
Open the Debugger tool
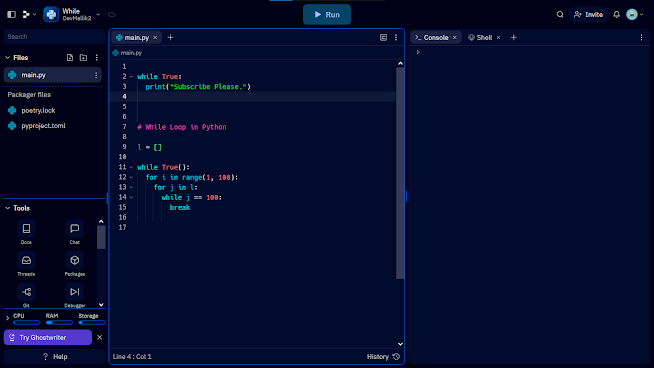tap(75, 295)
